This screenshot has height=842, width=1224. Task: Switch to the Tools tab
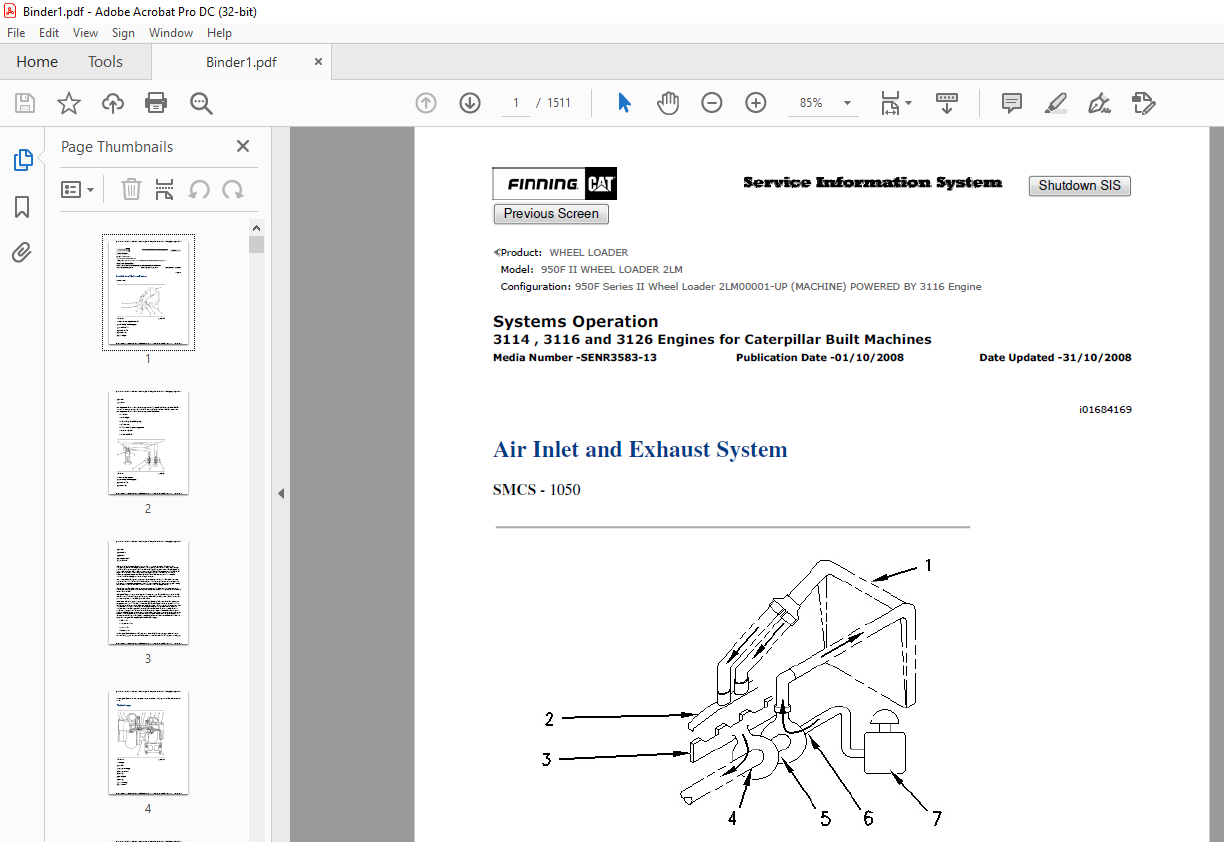105,62
